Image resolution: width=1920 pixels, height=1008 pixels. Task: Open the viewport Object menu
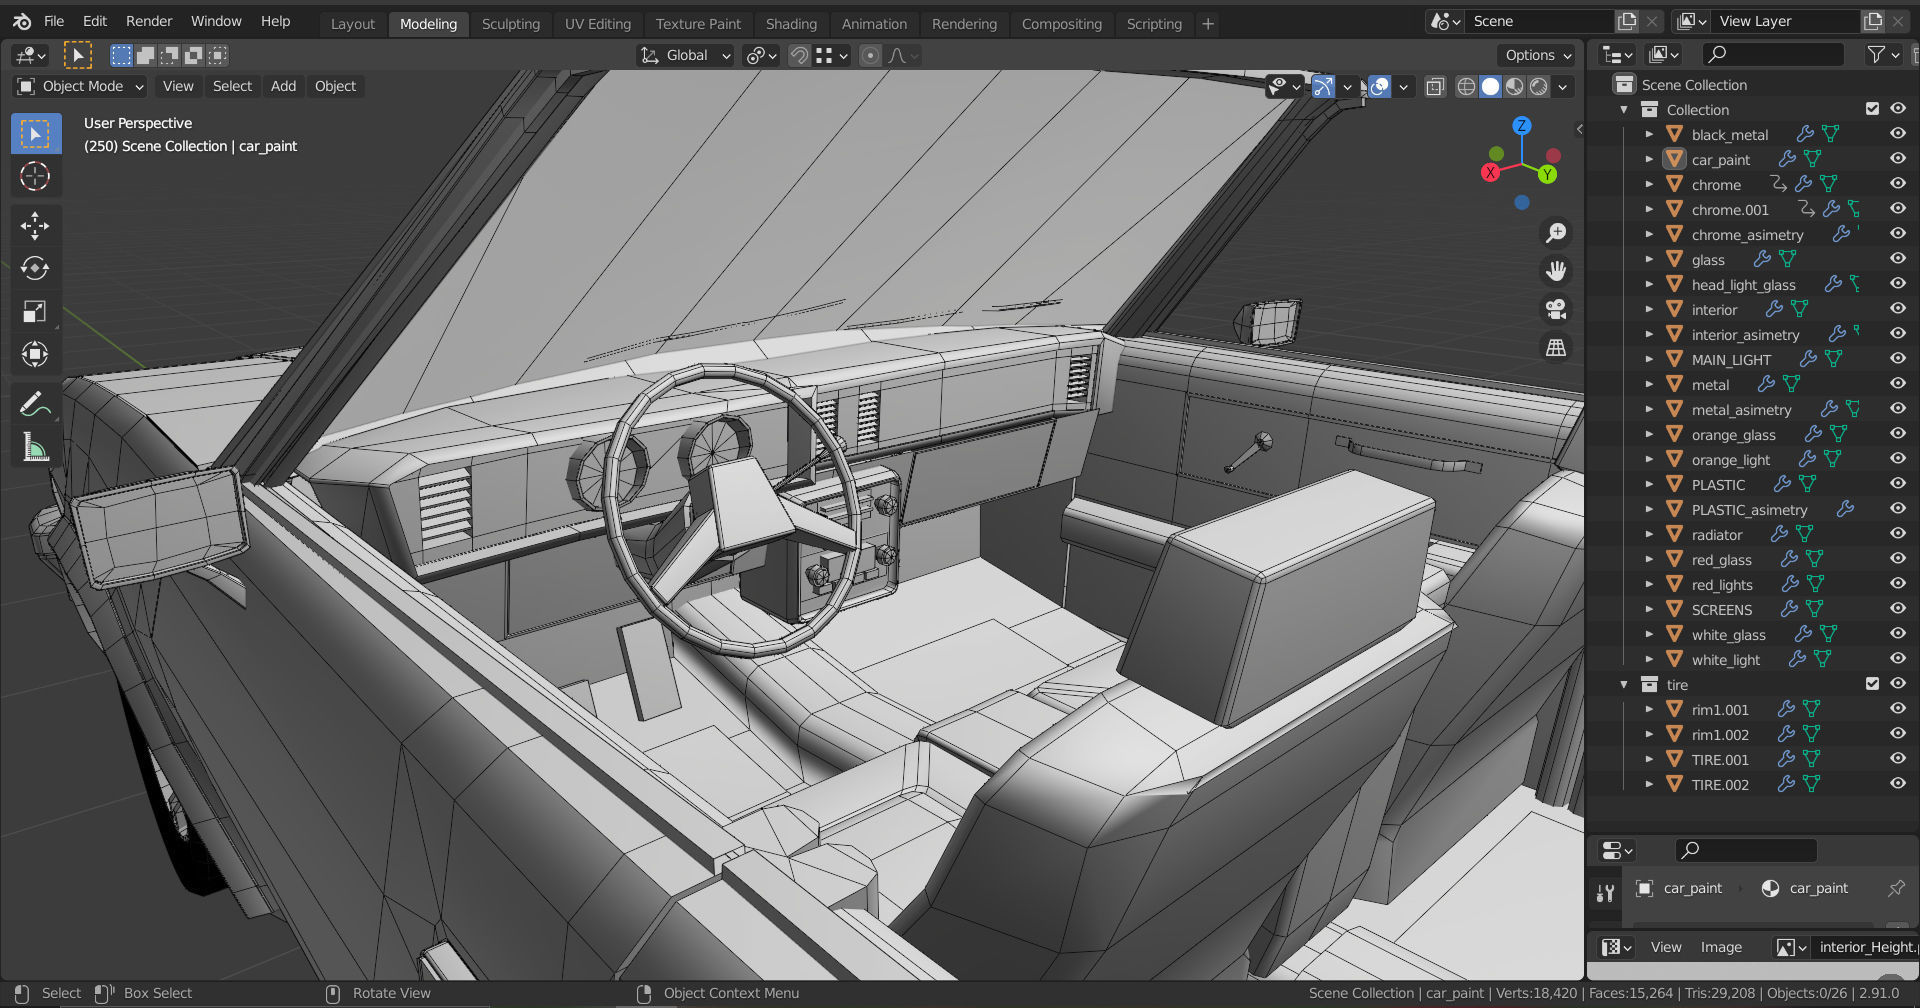coord(335,87)
